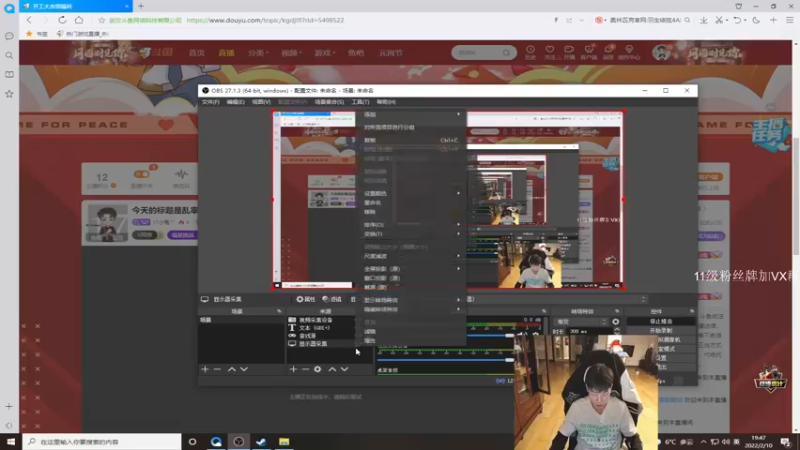Open browser downloads icon
The height and width of the screenshot is (450, 800).
tap(704, 20)
